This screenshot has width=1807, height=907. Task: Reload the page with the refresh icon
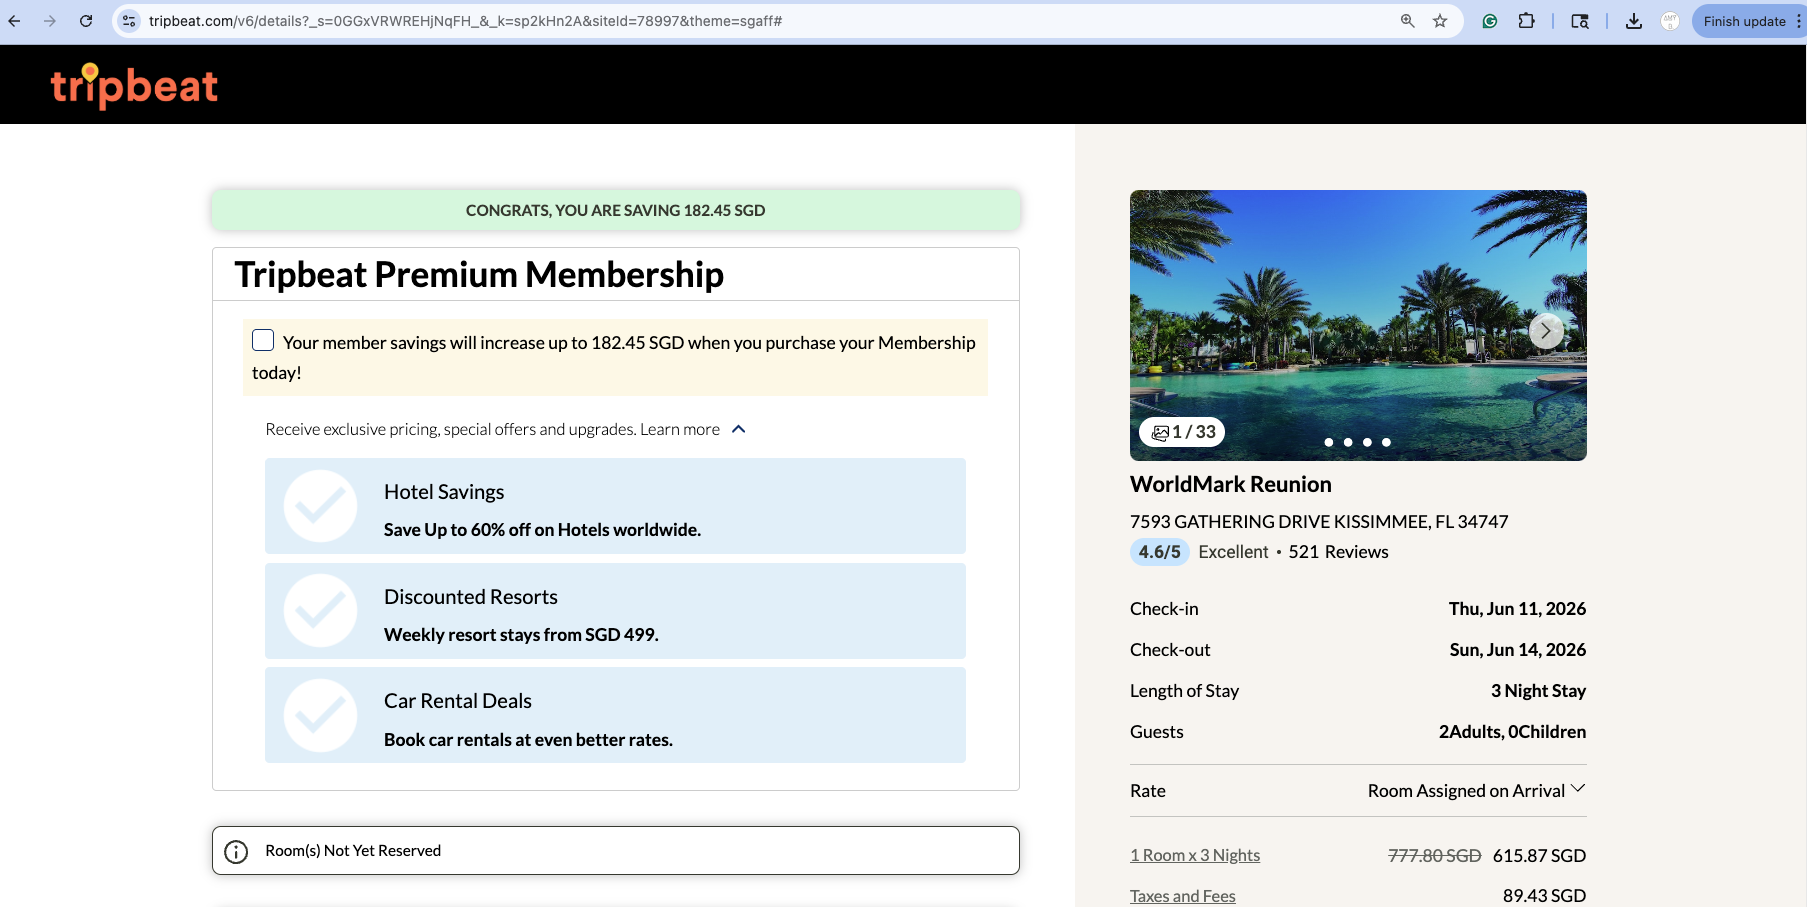pos(86,21)
